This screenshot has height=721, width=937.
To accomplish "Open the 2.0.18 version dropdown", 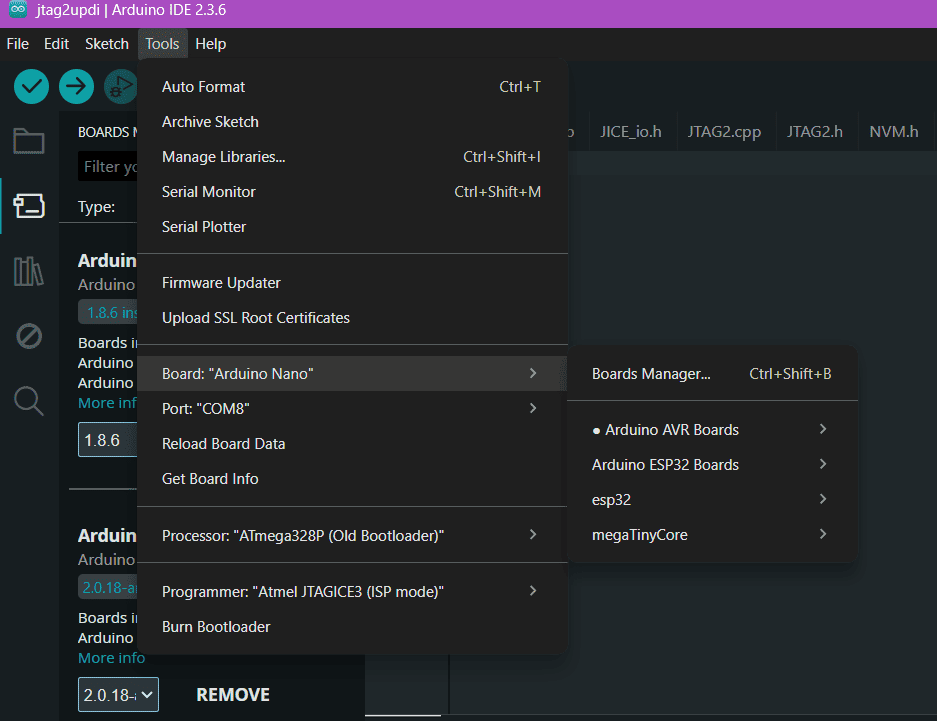I will [x=118, y=695].
